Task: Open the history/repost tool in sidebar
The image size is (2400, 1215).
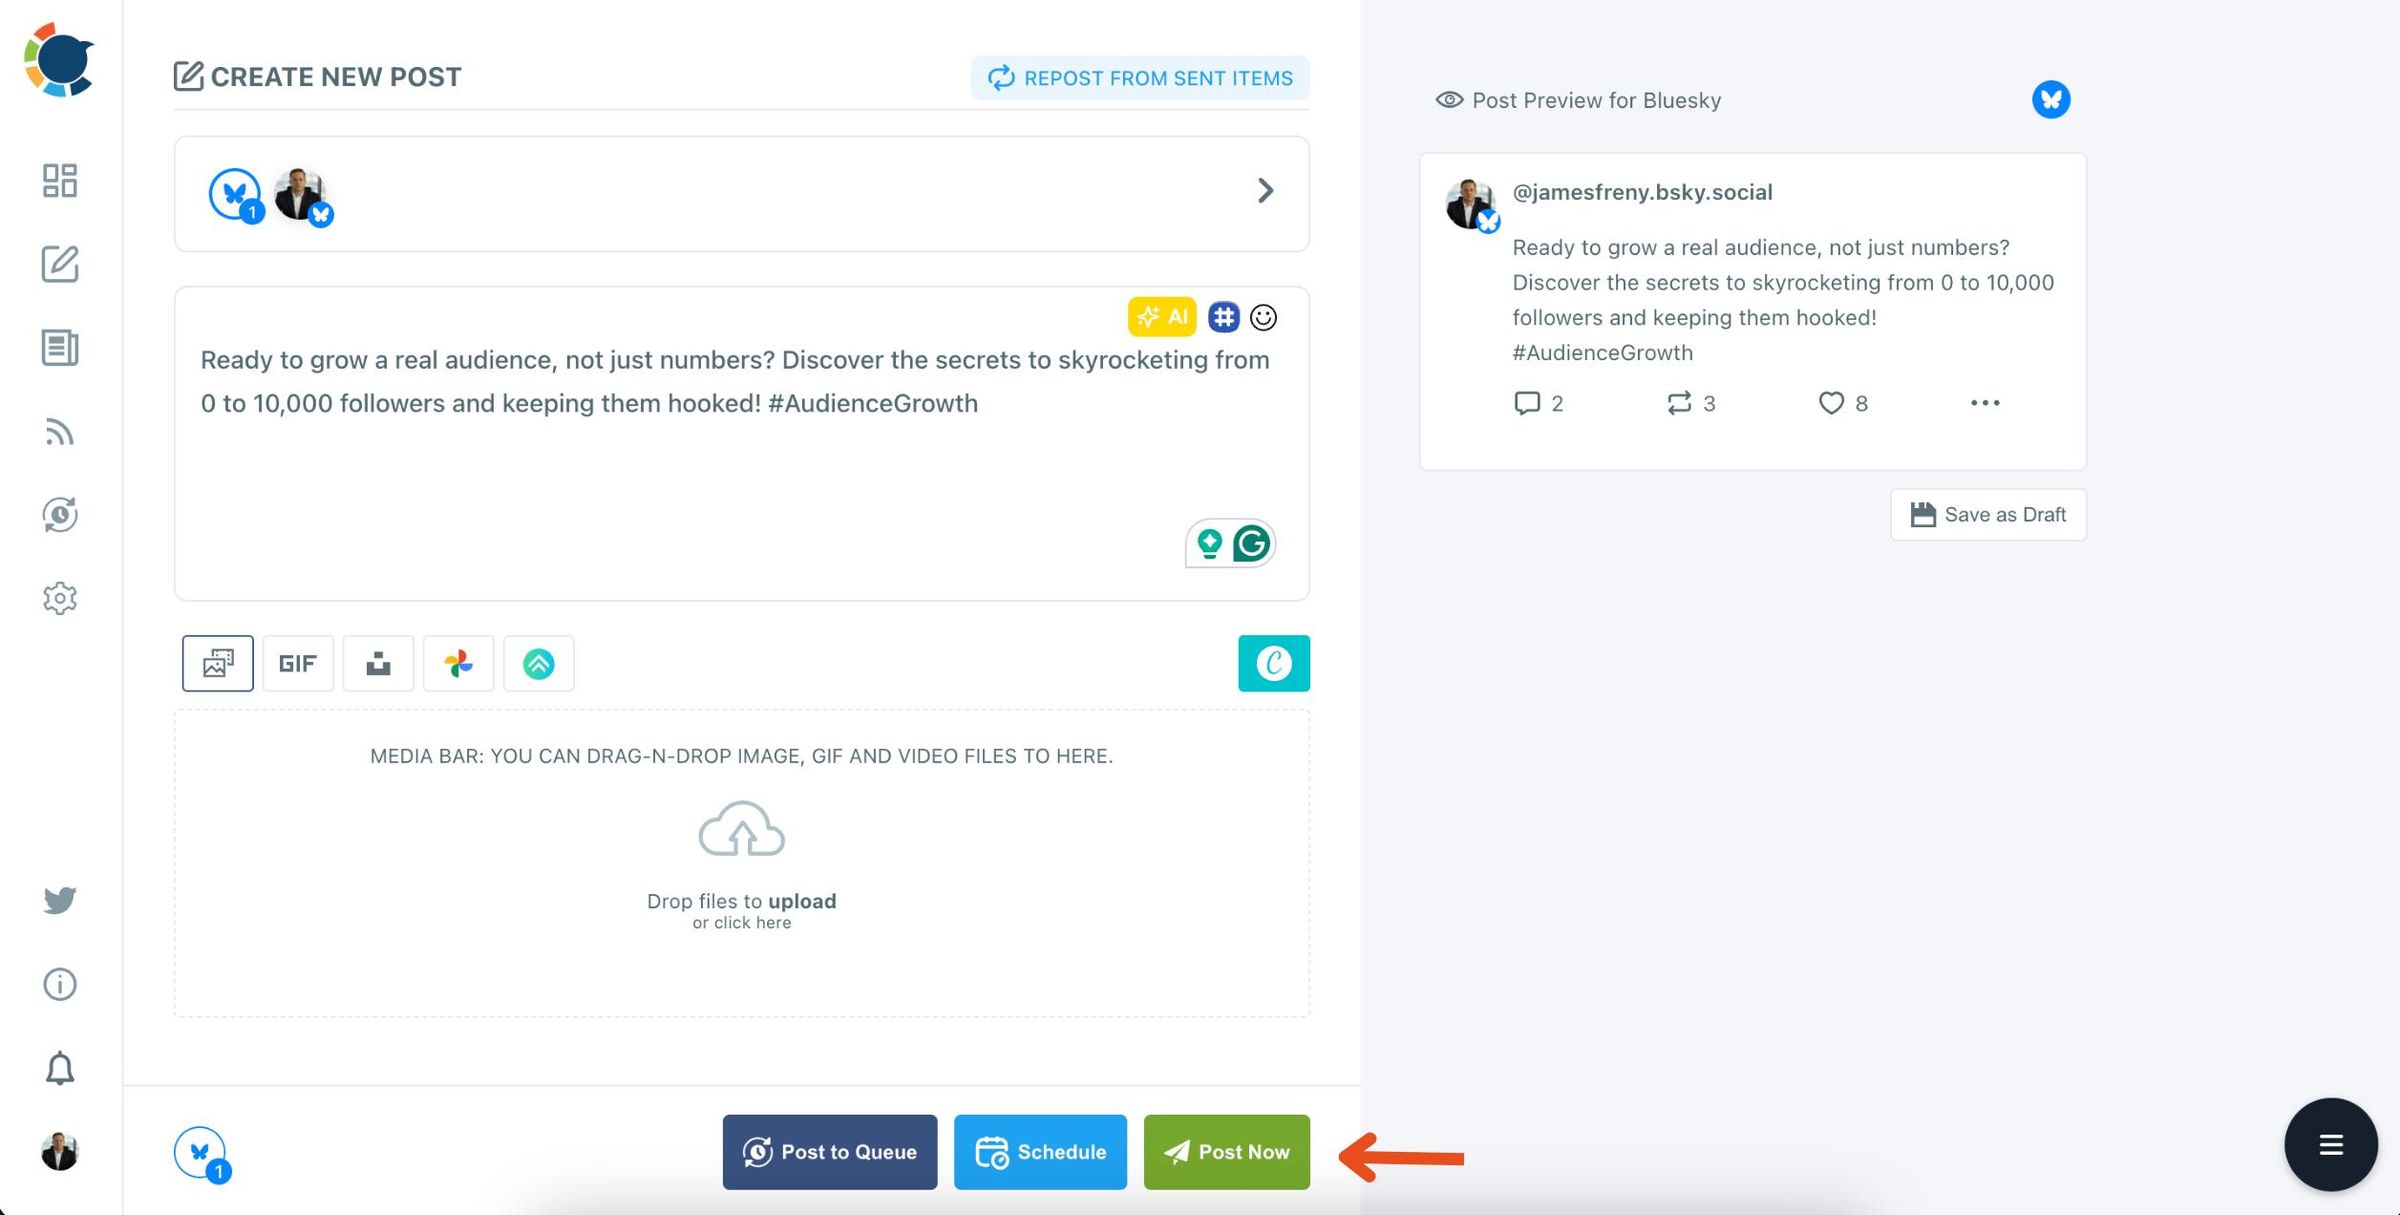Action: click(x=60, y=515)
